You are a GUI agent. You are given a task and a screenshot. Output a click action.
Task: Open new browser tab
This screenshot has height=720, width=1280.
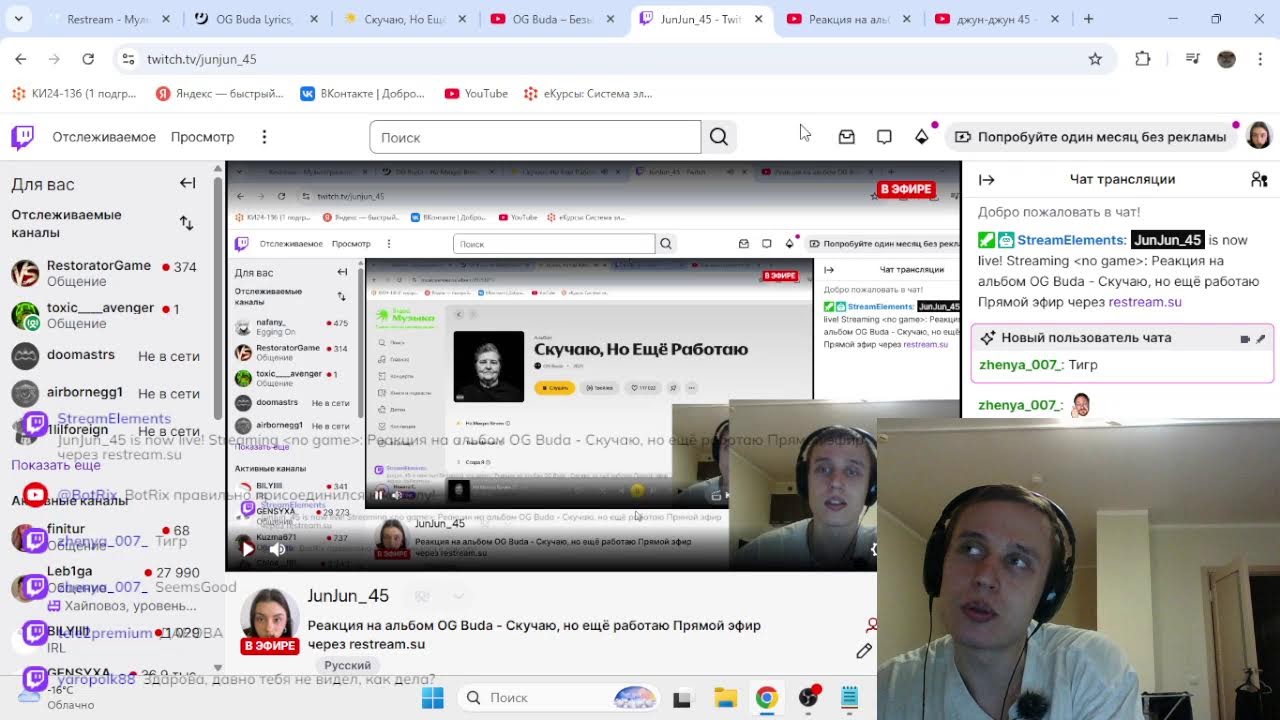tap(1088, 19)
